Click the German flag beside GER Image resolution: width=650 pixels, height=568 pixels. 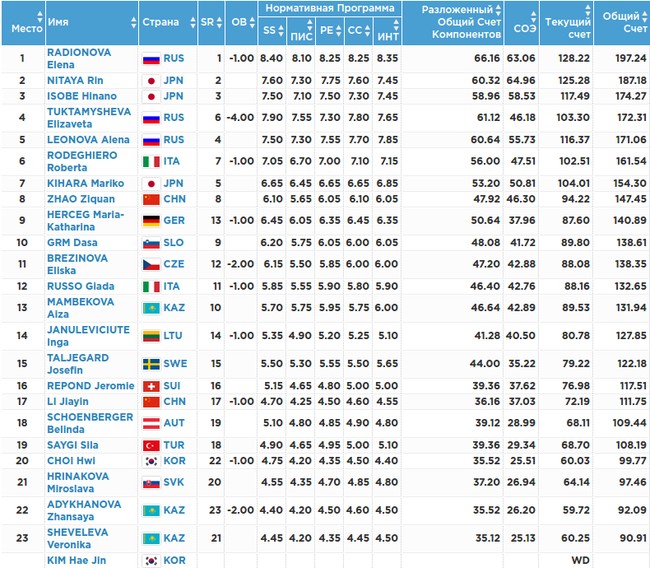(150, 220)
